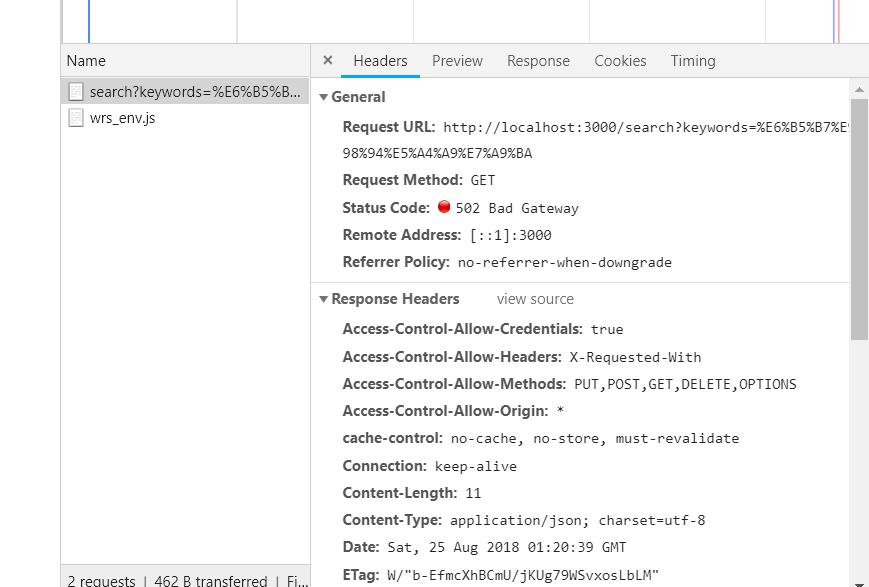This screenshot has width=869, height=587.
Task: Click the 2 requests status text
Action: pyautogui.click(x=101, y=581)
